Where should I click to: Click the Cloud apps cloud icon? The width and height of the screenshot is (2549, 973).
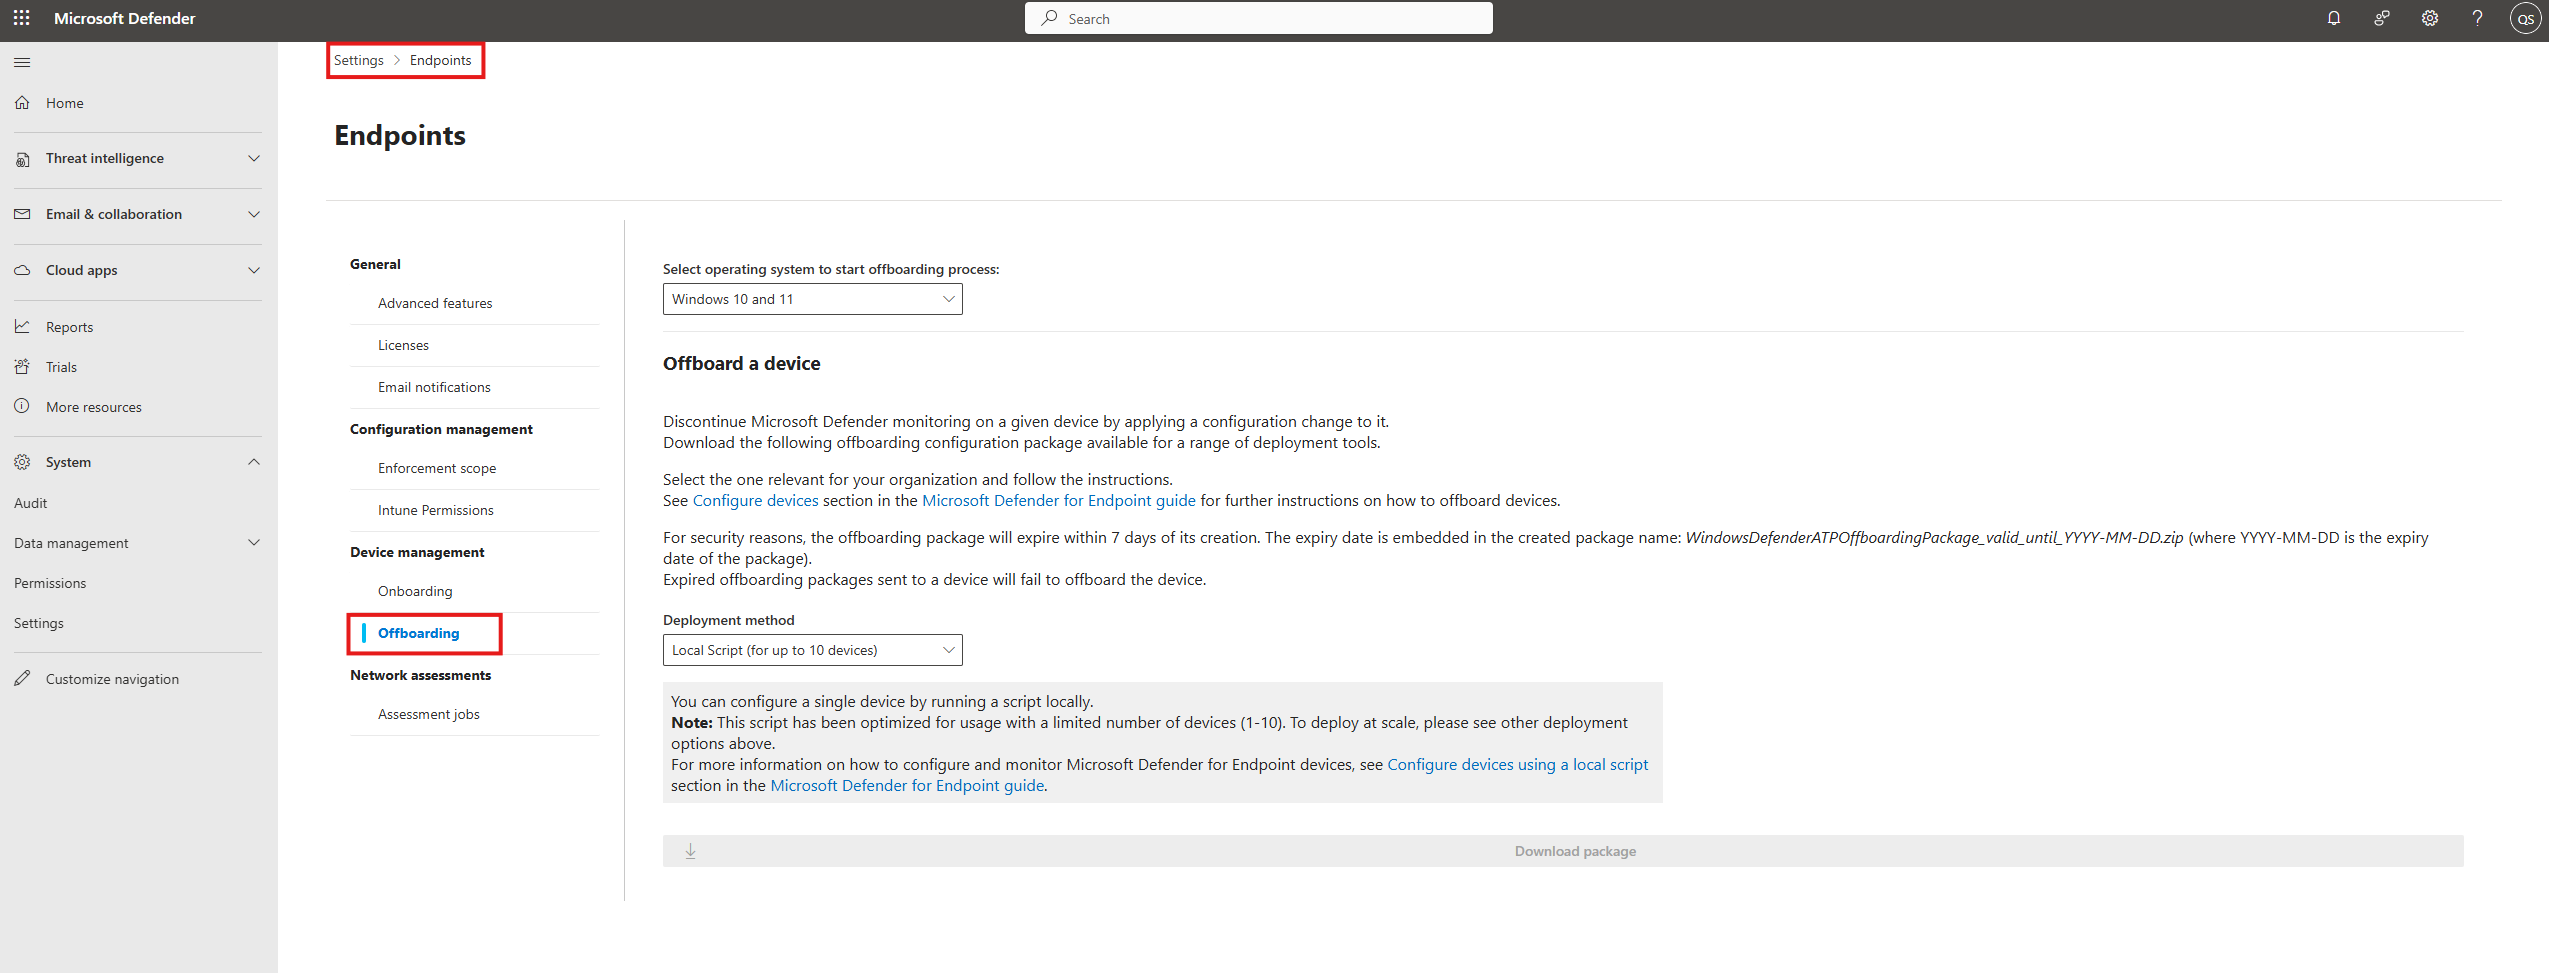(x=22, y=270)
